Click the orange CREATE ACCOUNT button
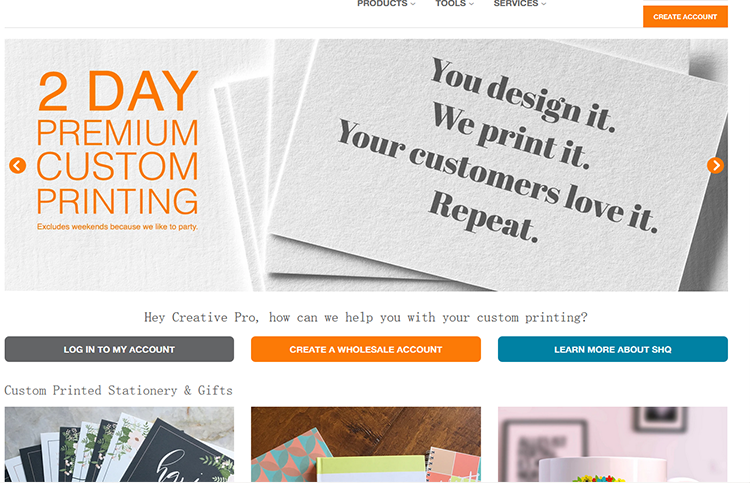 pyautogui.click(x=685, y=17)
